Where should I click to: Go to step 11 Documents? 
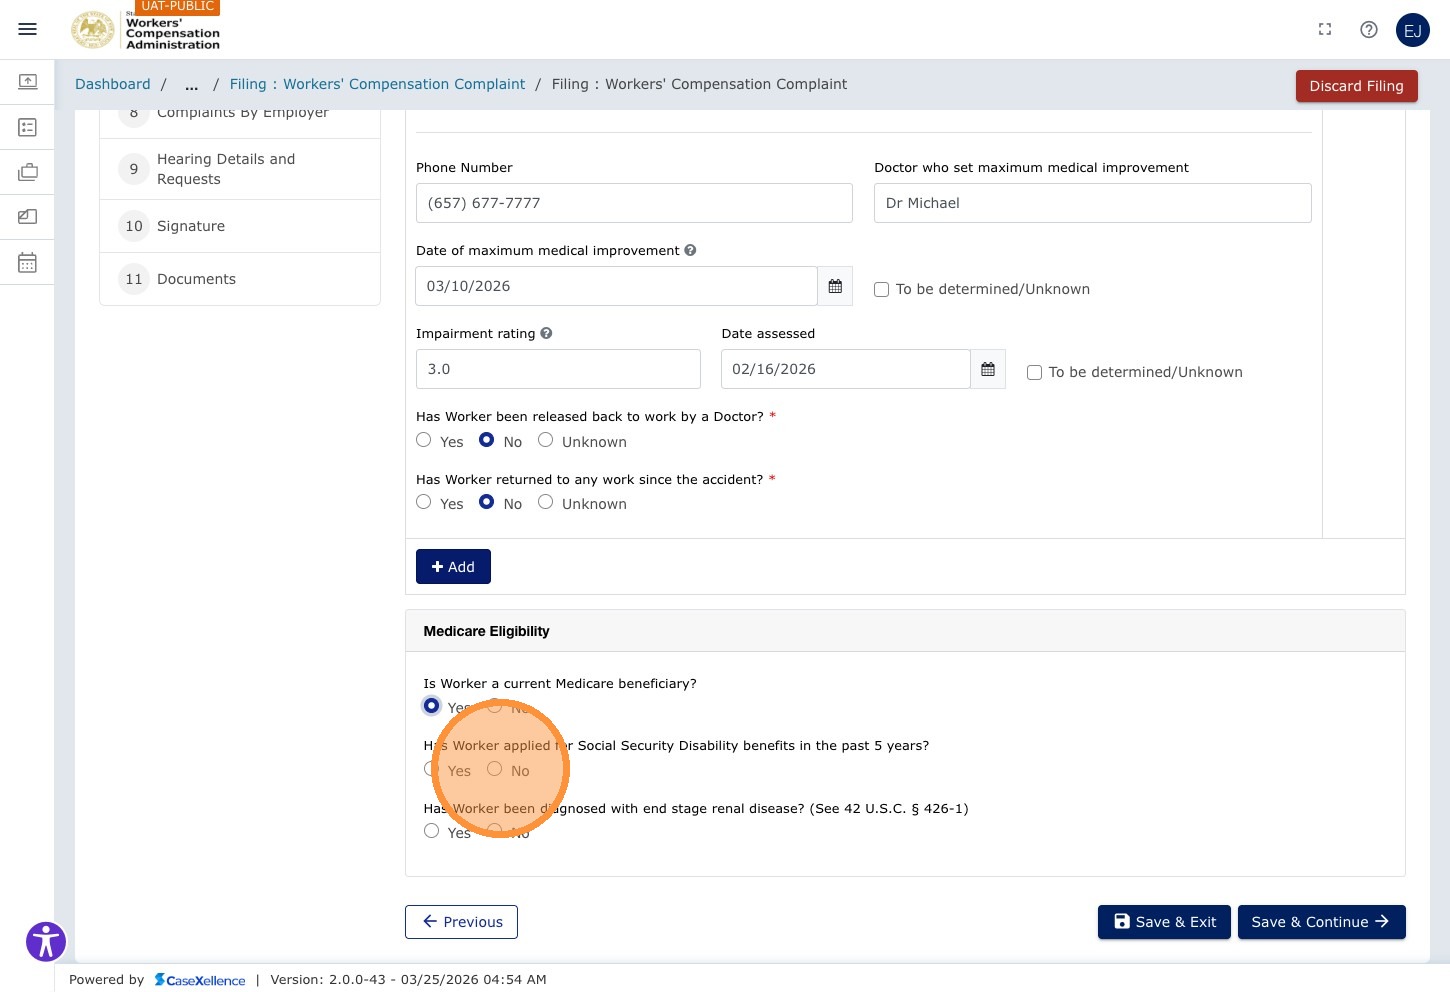click(240, 279)
